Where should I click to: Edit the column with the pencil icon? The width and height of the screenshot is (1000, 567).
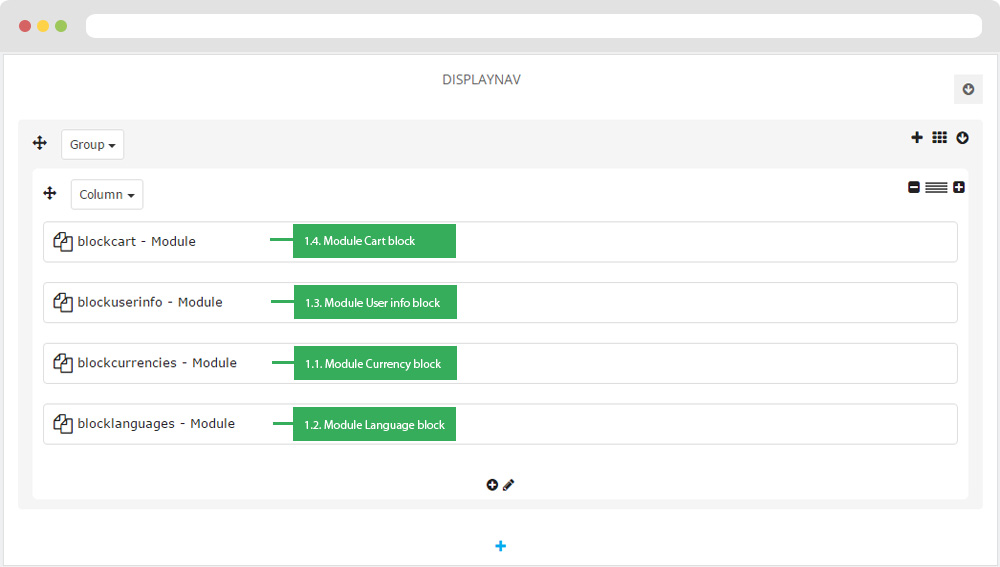pyautogui.click(x=508, y=485)
